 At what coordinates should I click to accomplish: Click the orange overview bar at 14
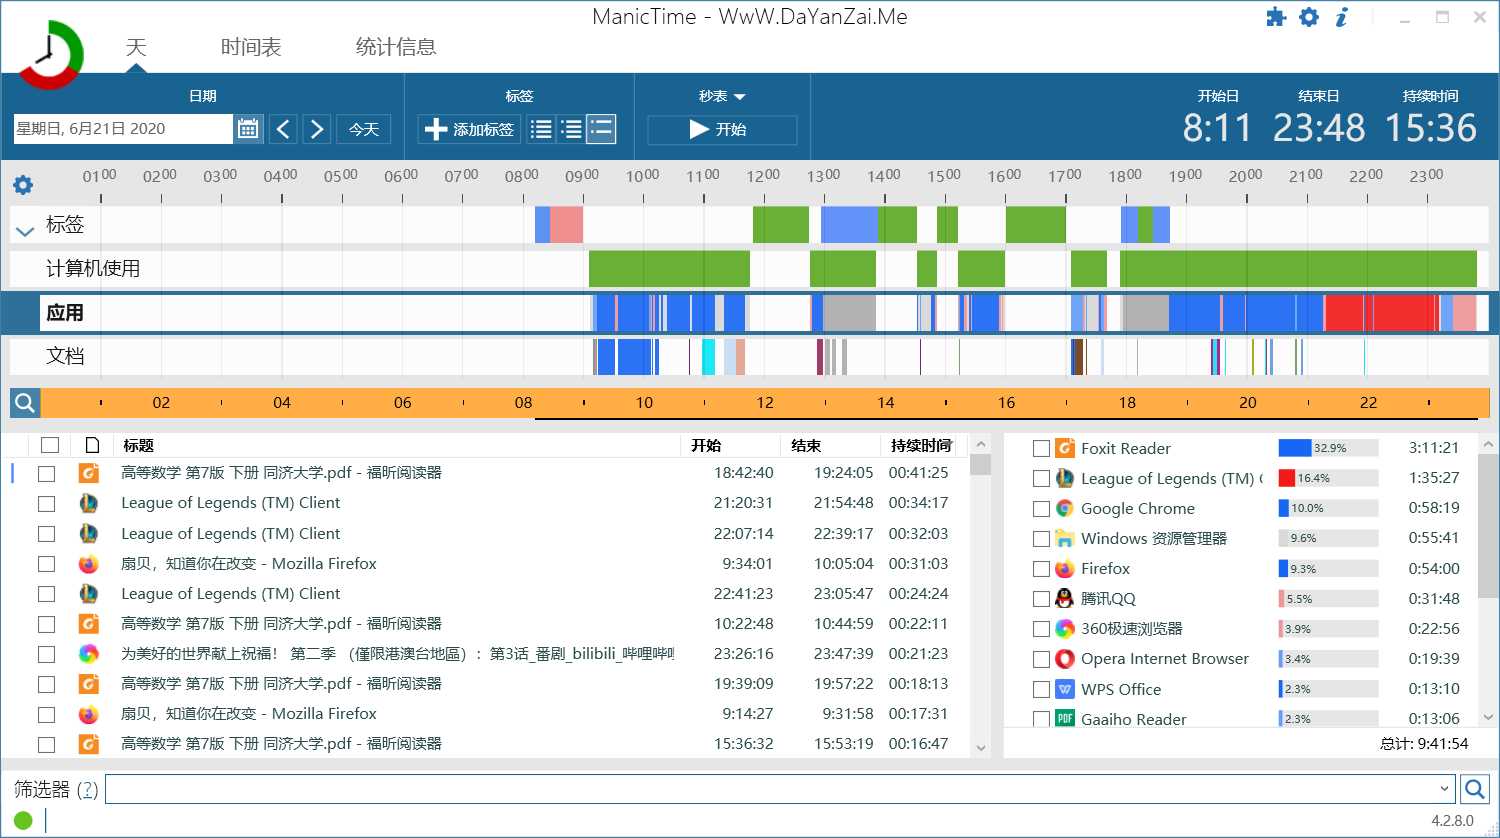[x=886, y=403]
